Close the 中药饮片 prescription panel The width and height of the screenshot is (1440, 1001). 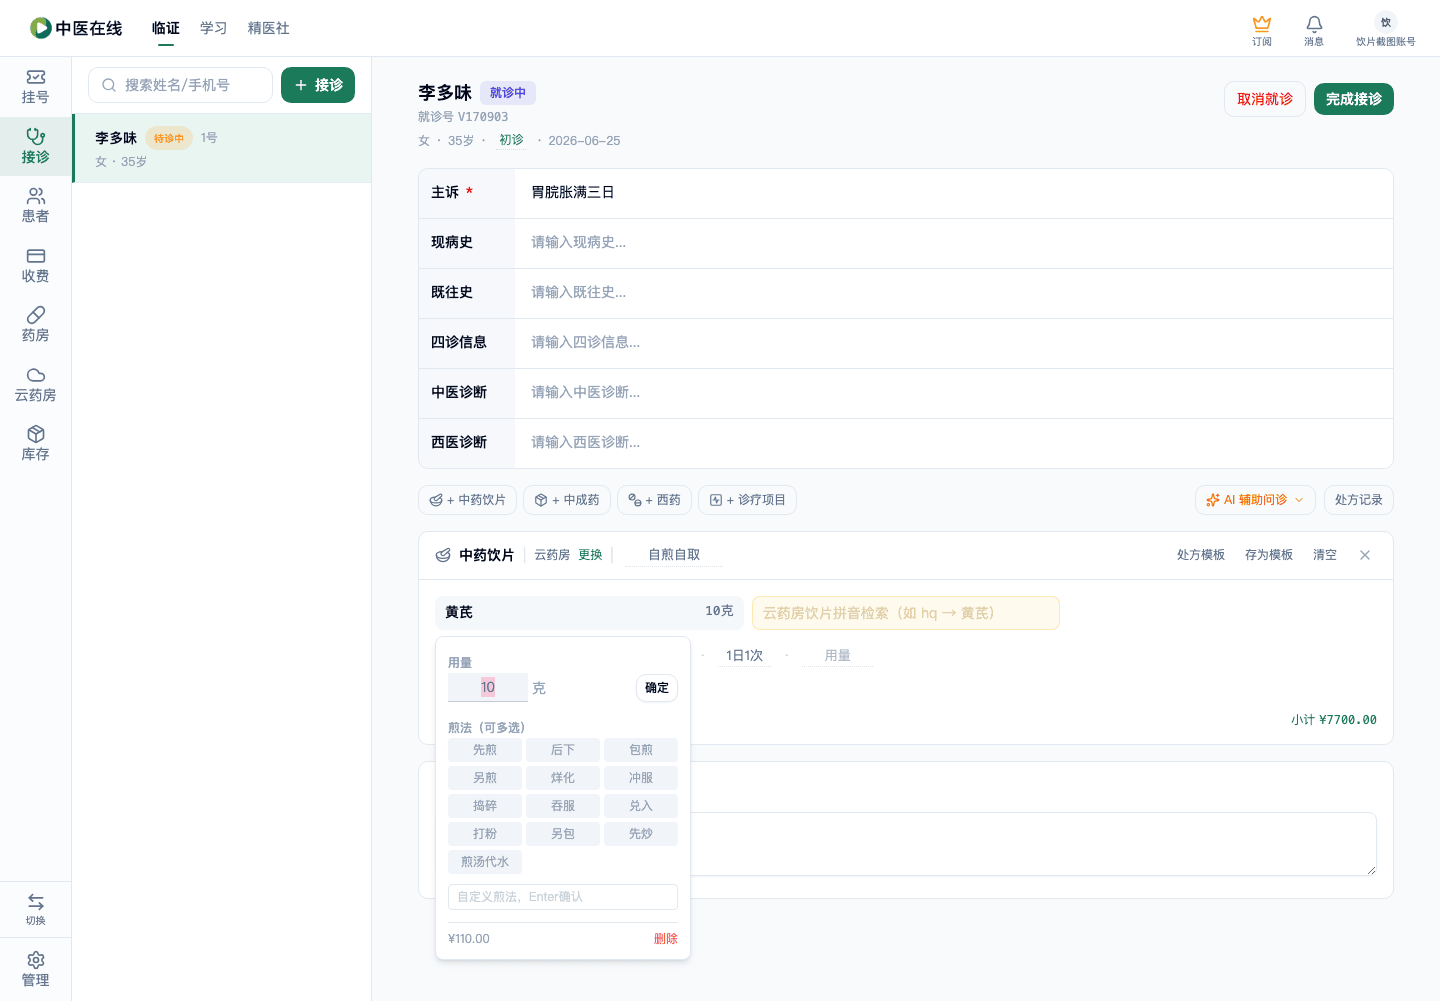click(1365, 555)
